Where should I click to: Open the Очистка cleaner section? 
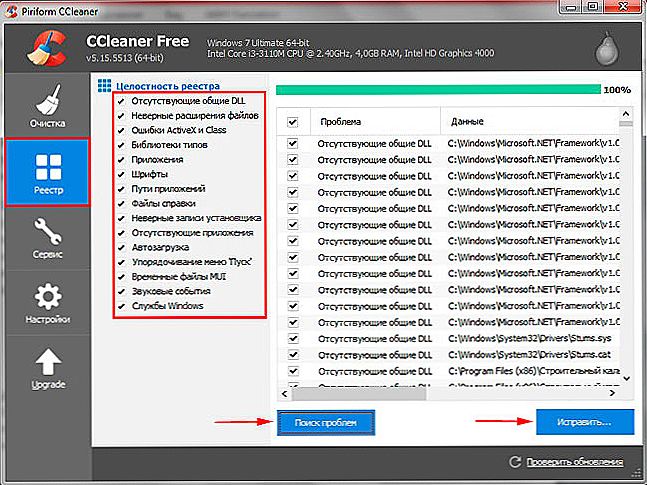[x=47, y=105]
